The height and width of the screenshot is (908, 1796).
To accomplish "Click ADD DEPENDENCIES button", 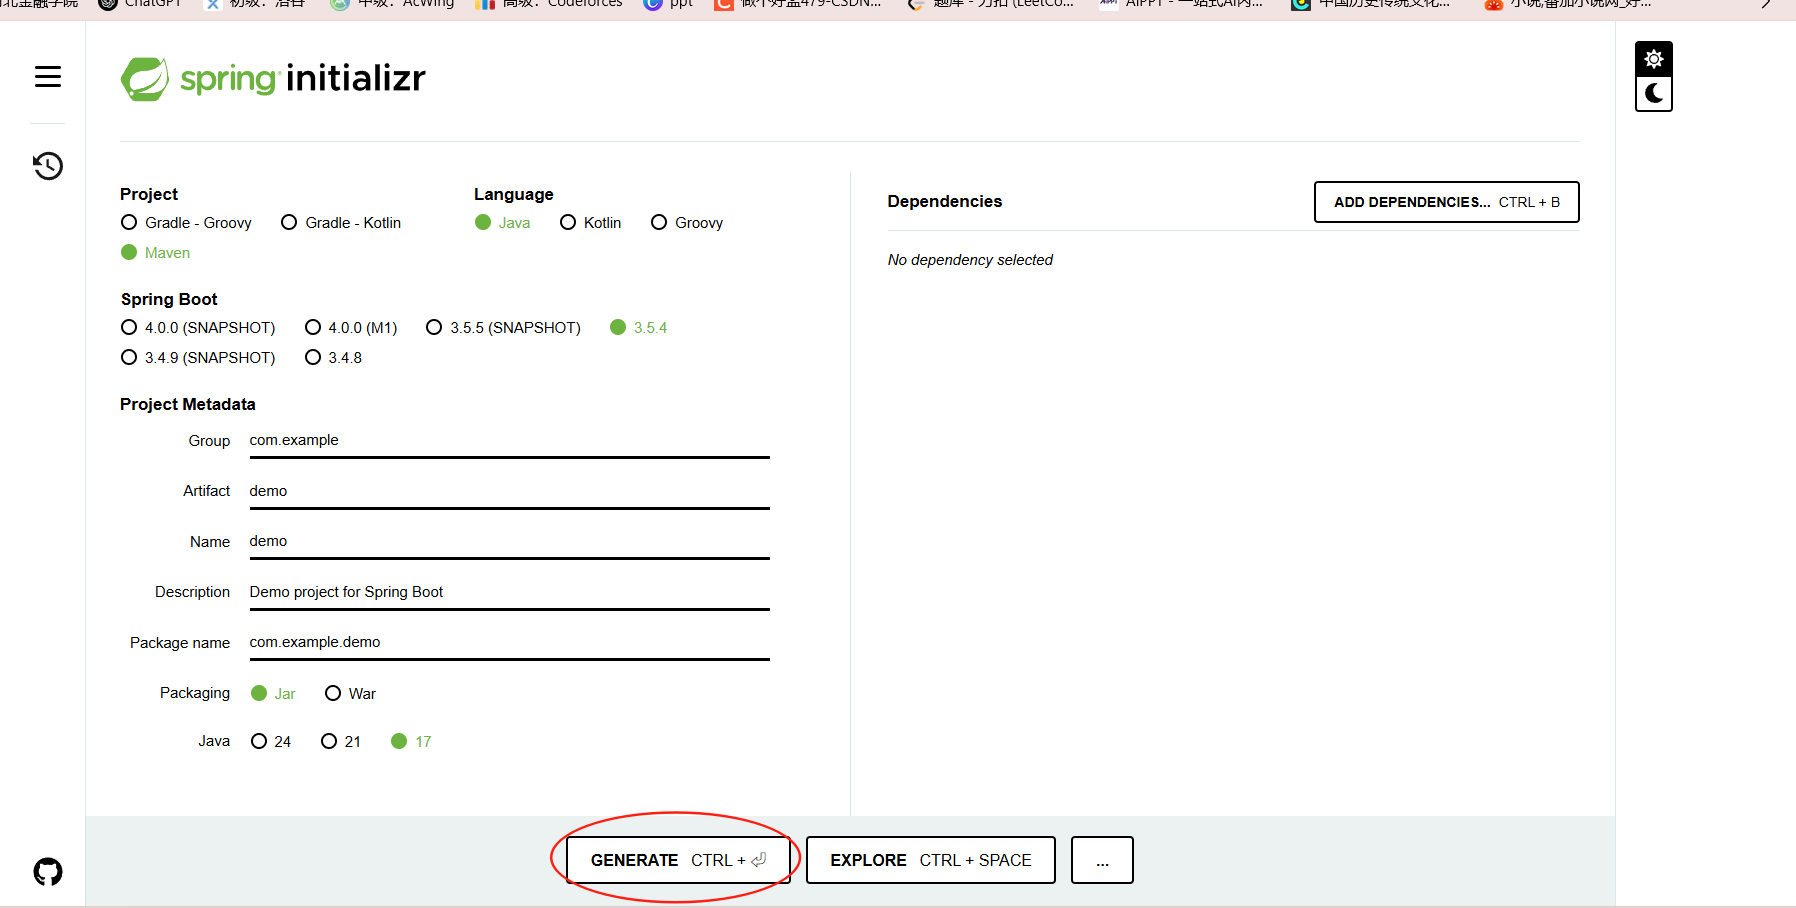I will [1446, 202].
